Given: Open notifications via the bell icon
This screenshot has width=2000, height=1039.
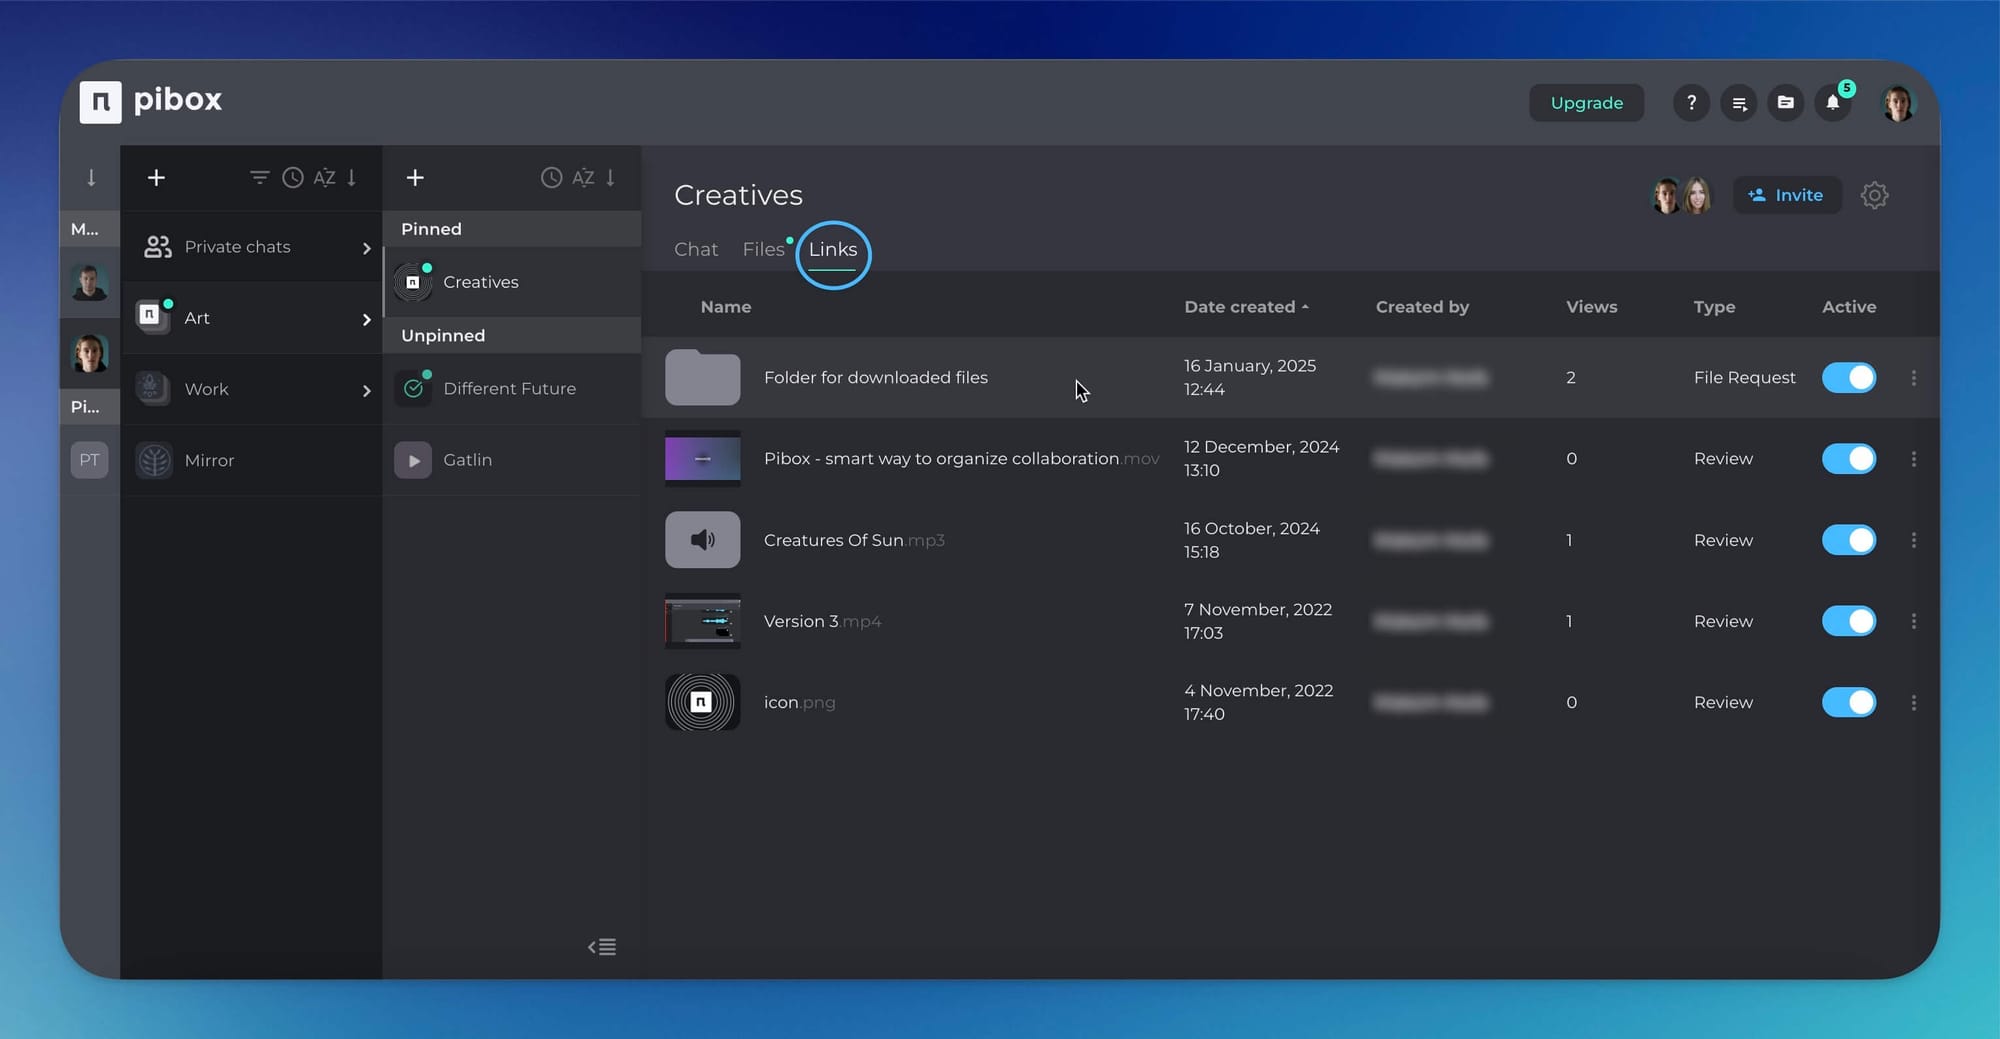Looking at the screenshot, I should [1833, 103].
